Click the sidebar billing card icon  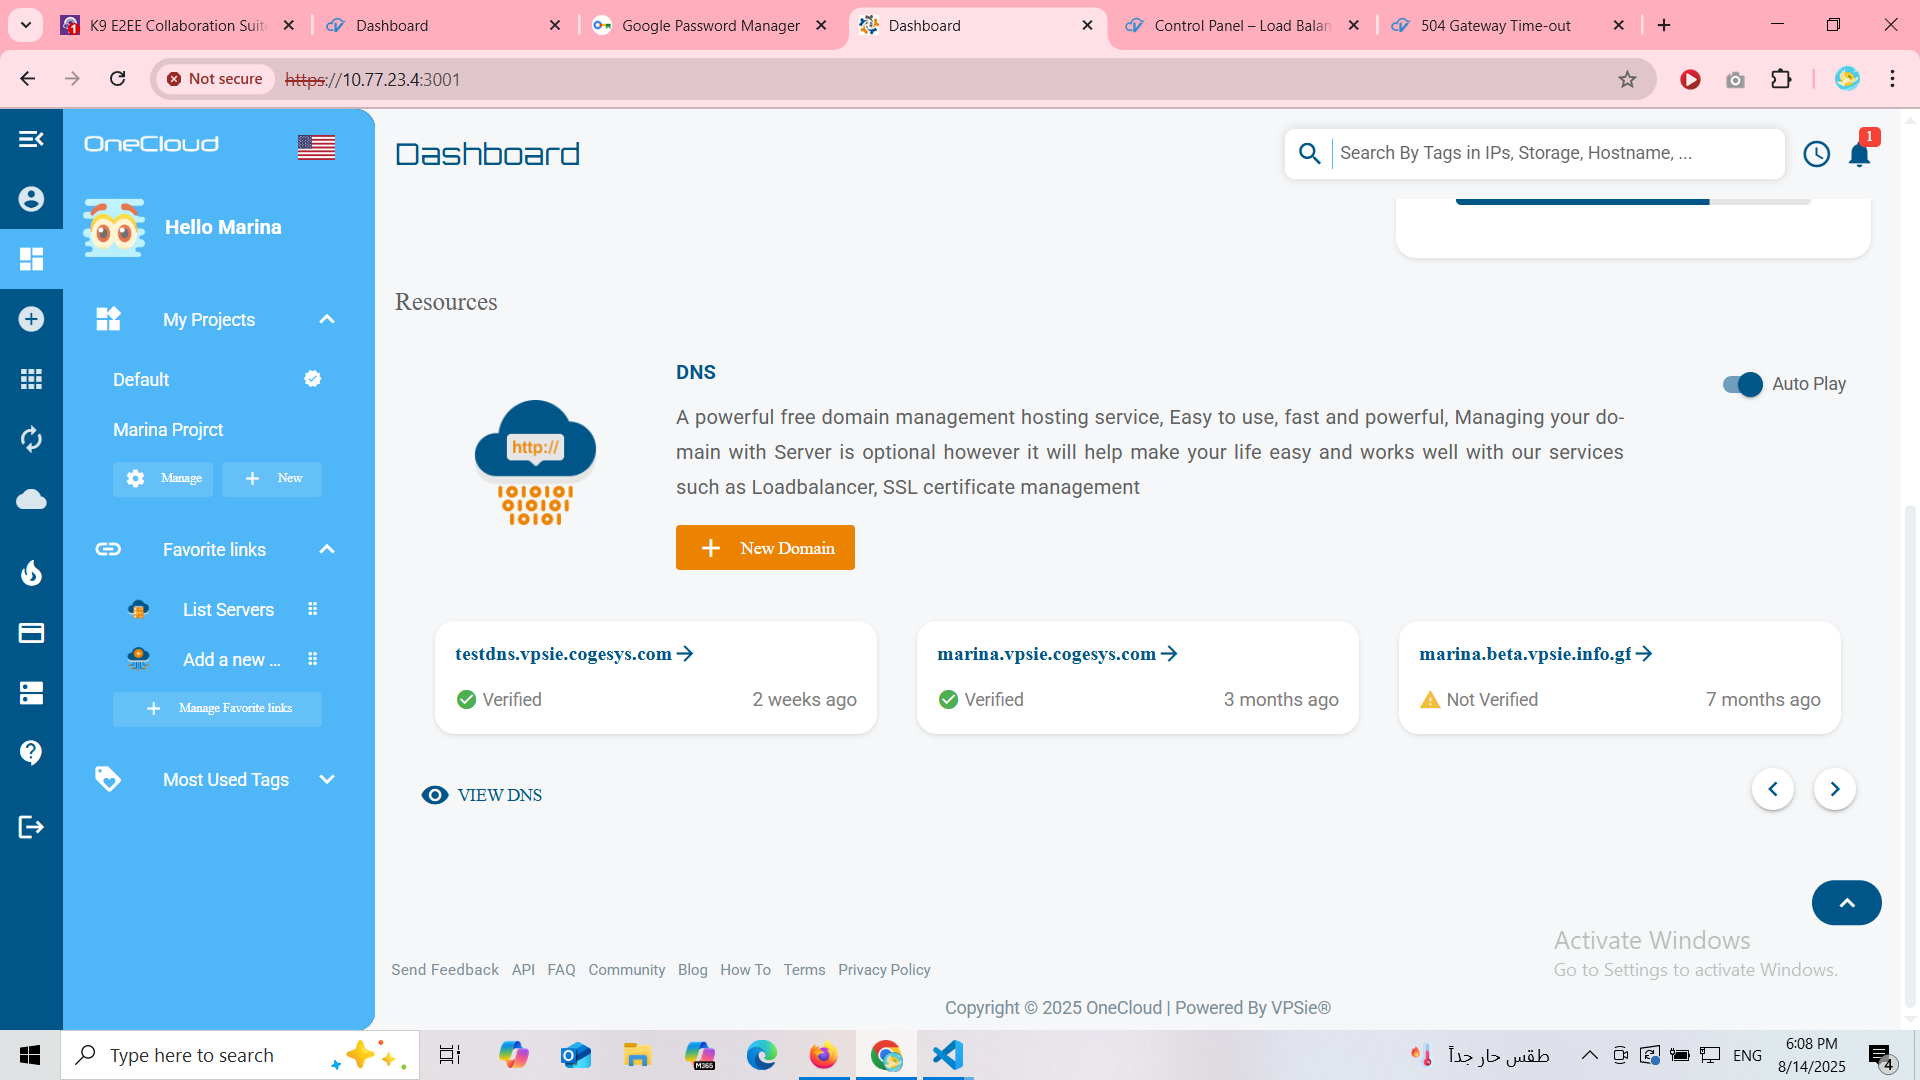(31, 633)
